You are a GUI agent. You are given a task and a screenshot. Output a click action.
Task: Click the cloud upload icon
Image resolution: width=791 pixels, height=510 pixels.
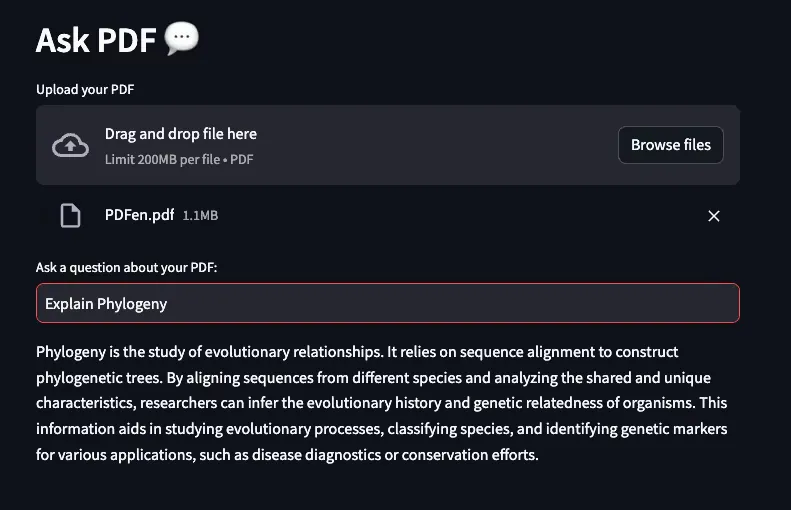point(71,145)
